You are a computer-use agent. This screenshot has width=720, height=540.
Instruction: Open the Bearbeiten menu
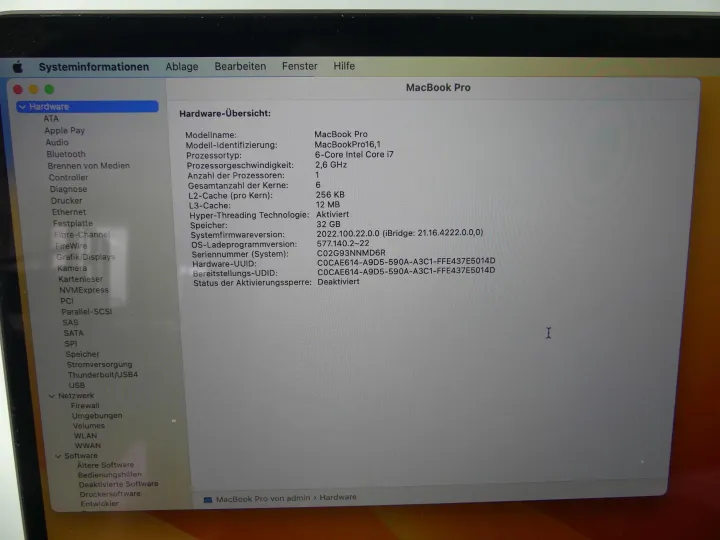[240, 66]
